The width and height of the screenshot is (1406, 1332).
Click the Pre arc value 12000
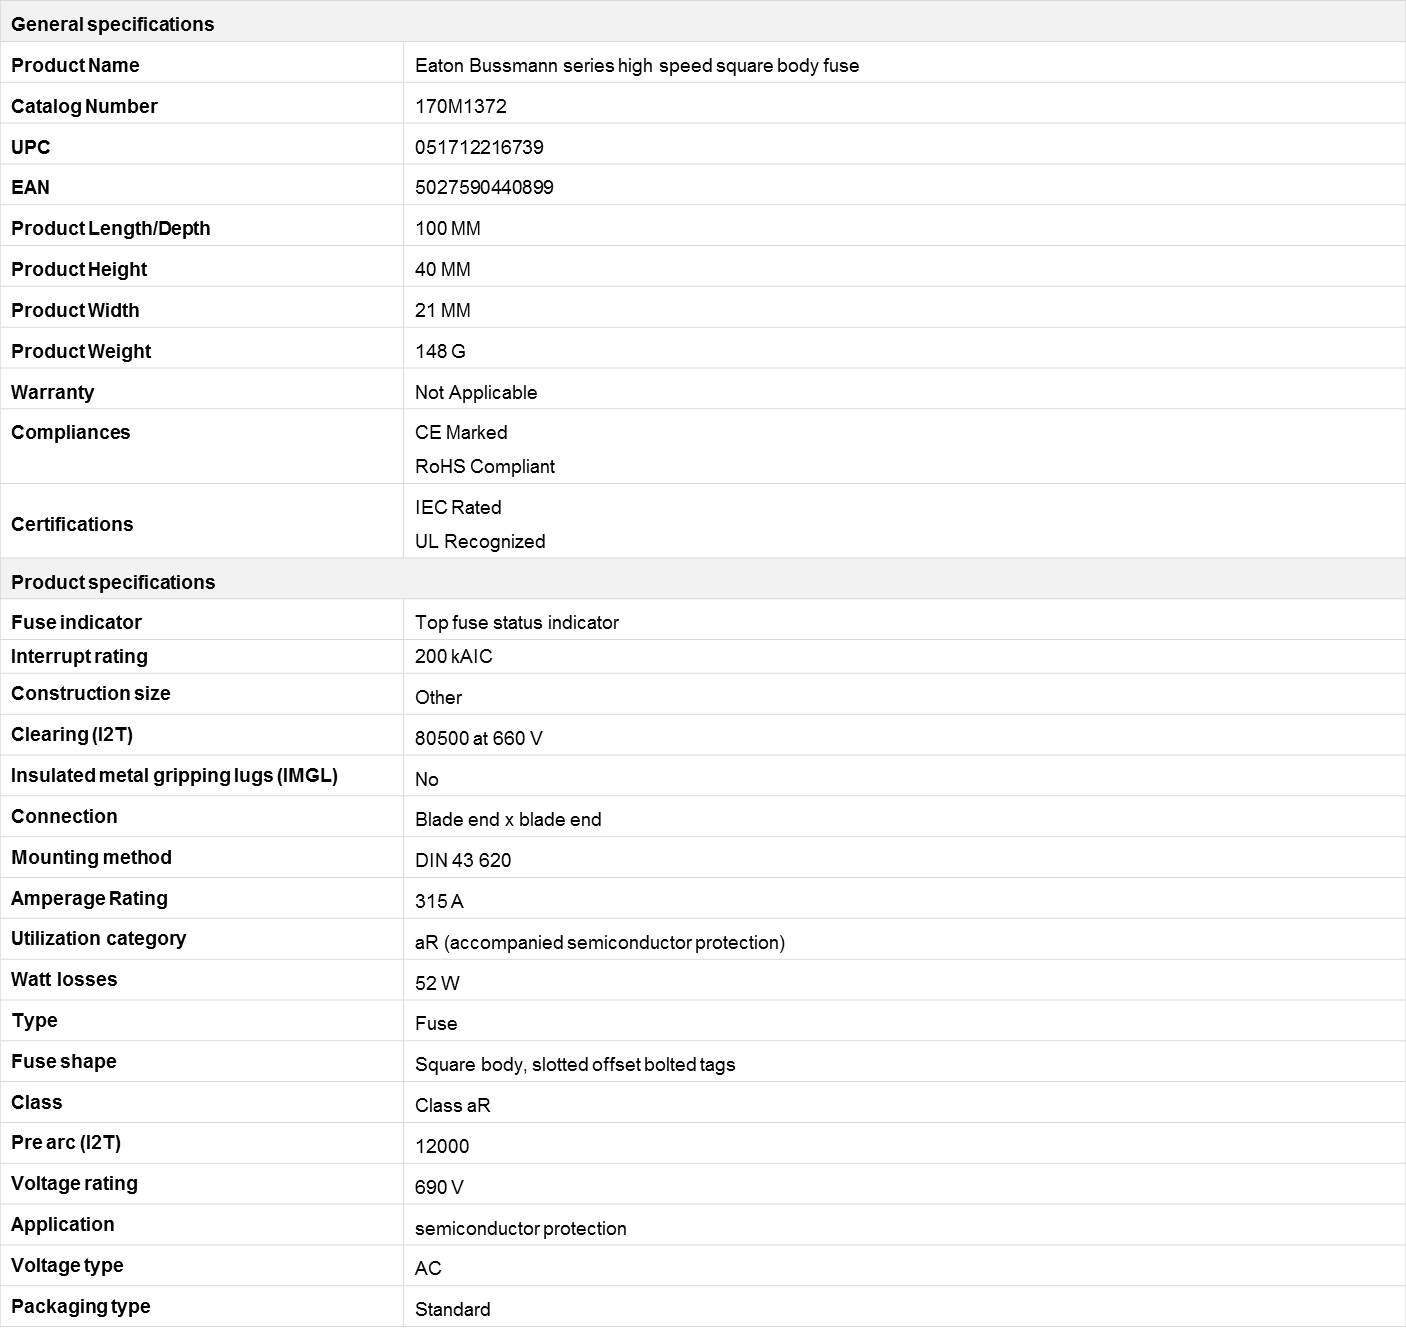pyautogui.click(x=442, y=1146)
